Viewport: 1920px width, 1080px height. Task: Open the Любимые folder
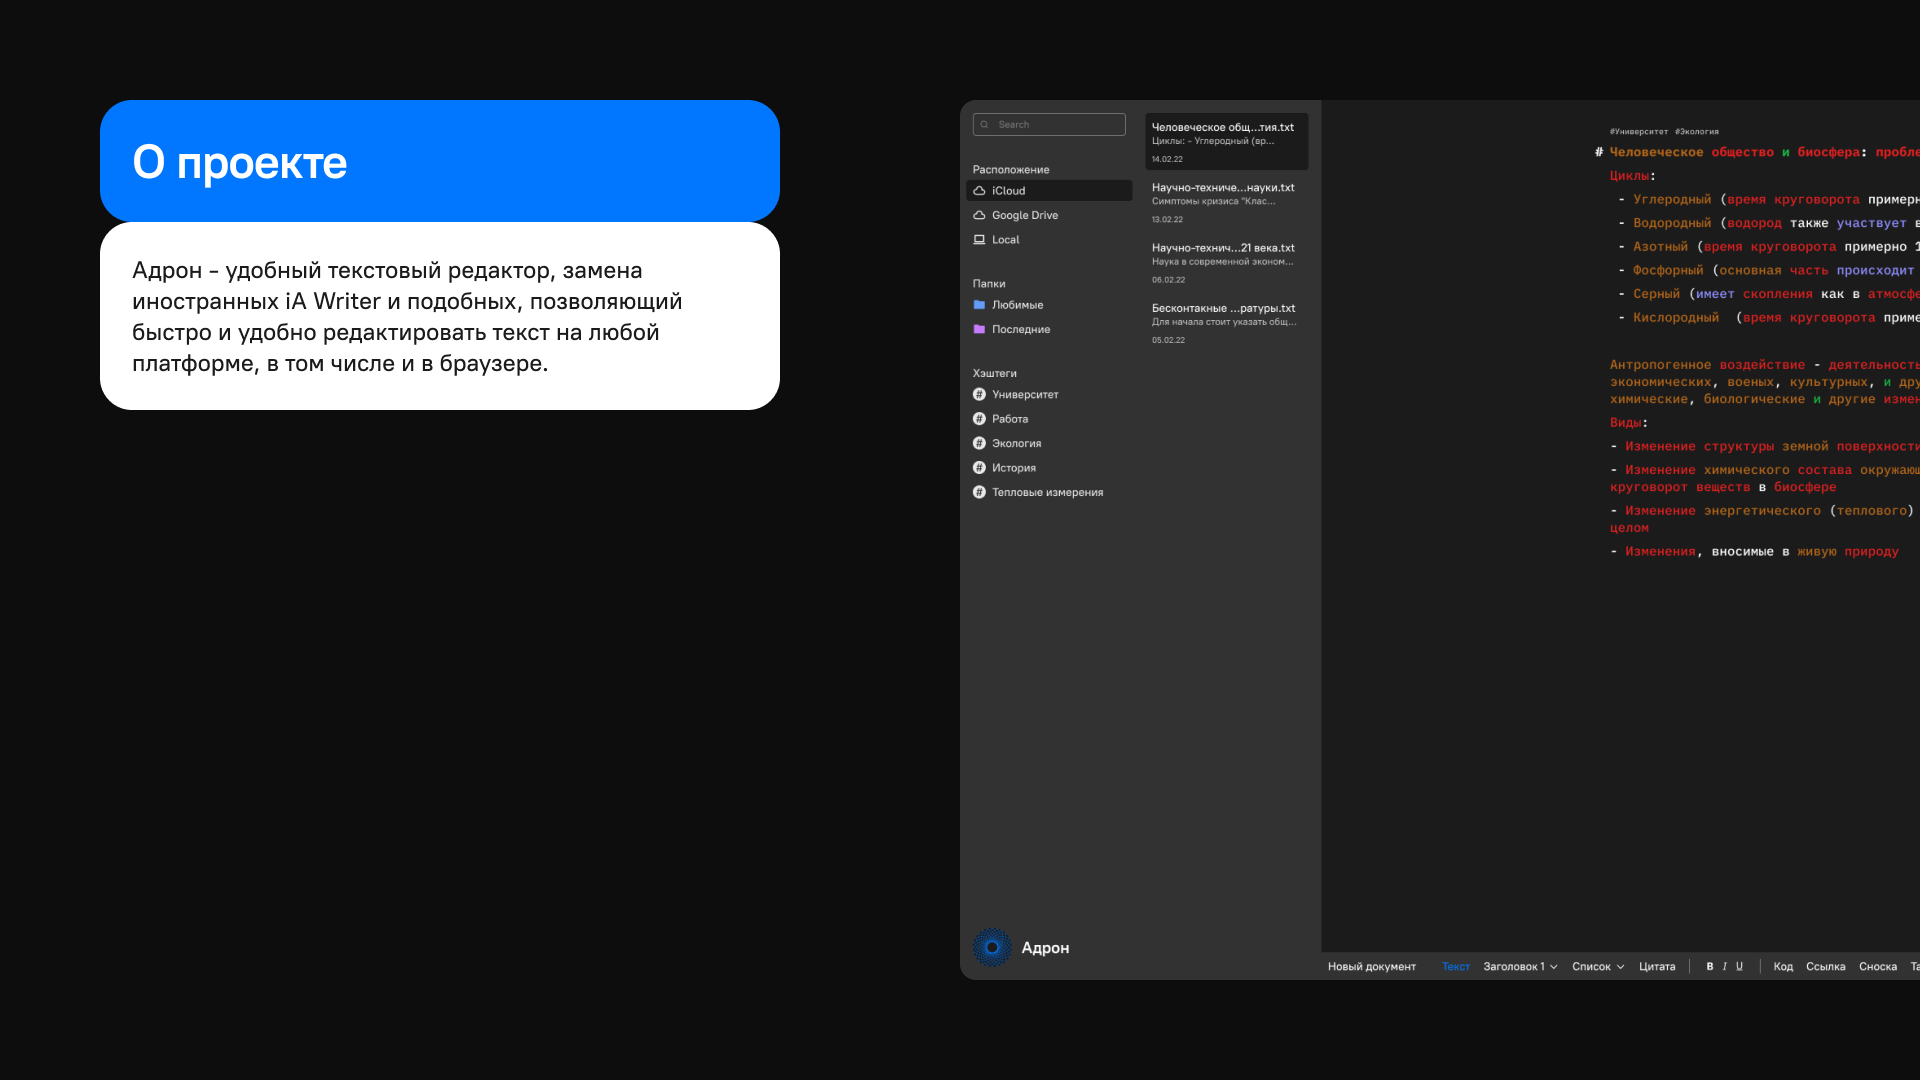click(x=1016, y=305)
